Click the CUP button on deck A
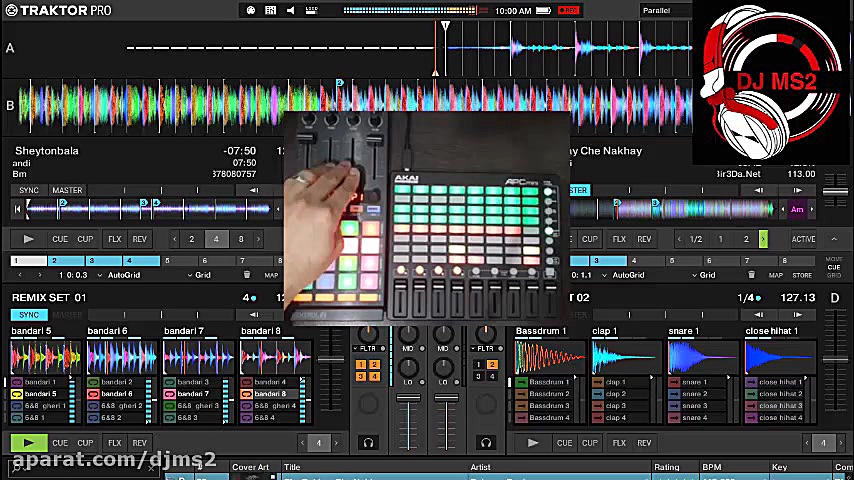This screenshot has height=480, width=854. [85, 240]
